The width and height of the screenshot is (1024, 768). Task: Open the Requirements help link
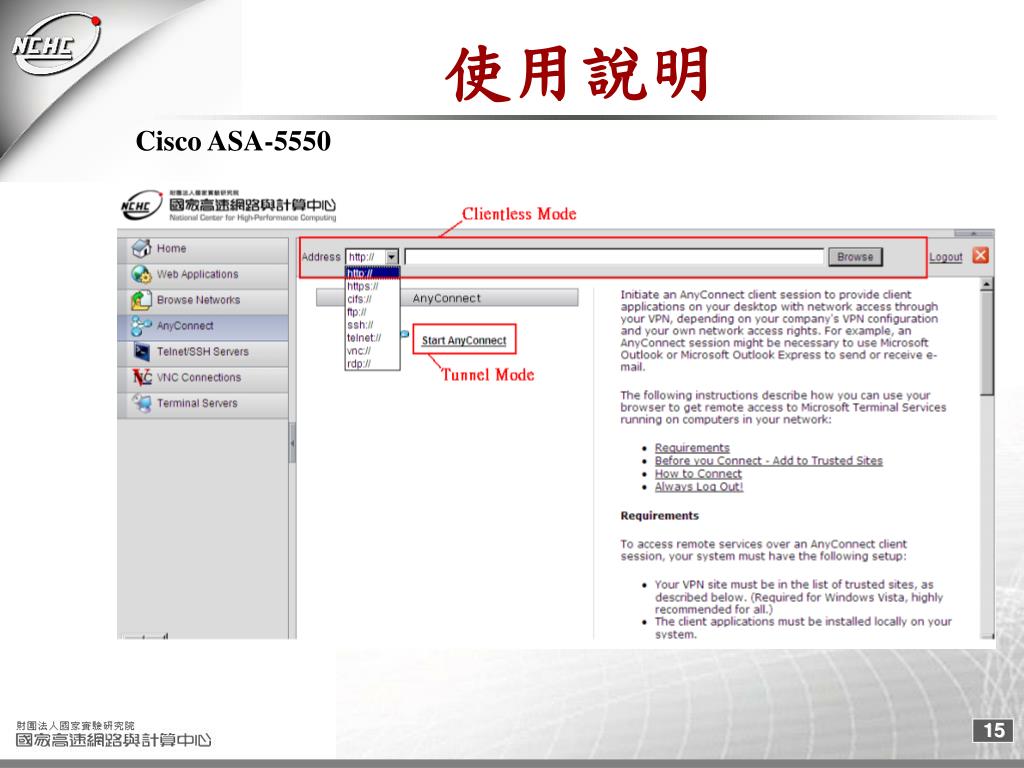[692, 448]
